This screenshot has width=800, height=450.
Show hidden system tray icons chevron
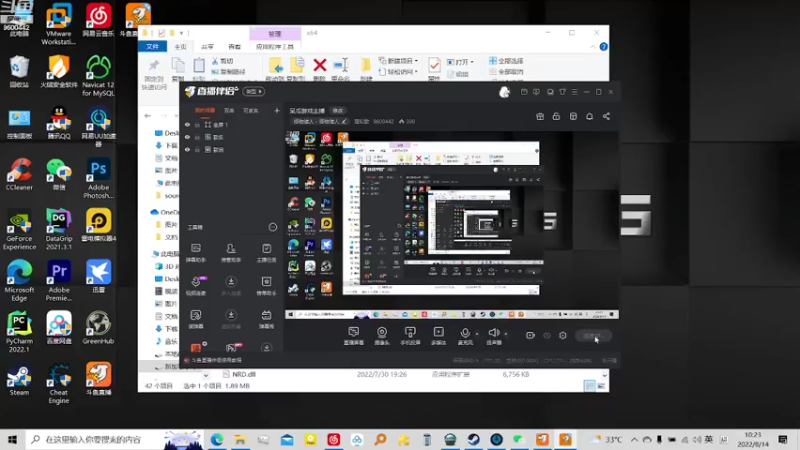[x=634, y=439]
